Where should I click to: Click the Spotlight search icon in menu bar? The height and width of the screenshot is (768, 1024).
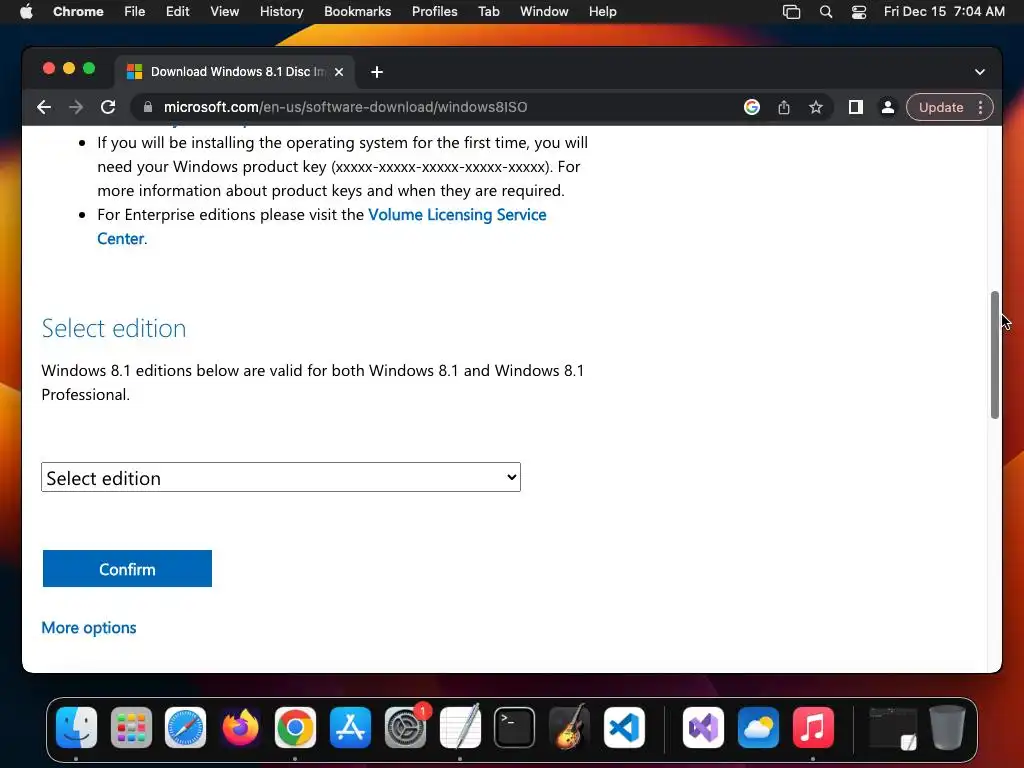(x=825, y=12)
